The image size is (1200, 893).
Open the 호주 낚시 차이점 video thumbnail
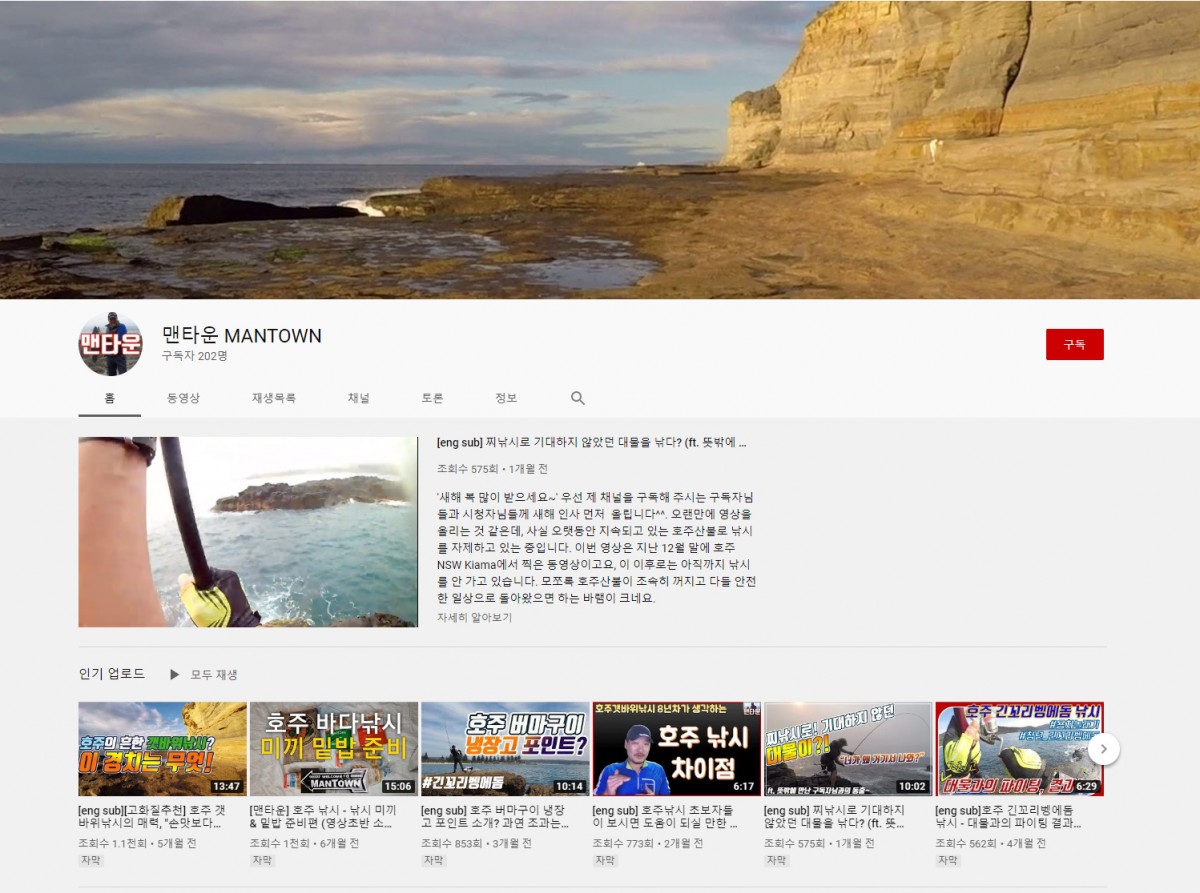coord(676,748)
